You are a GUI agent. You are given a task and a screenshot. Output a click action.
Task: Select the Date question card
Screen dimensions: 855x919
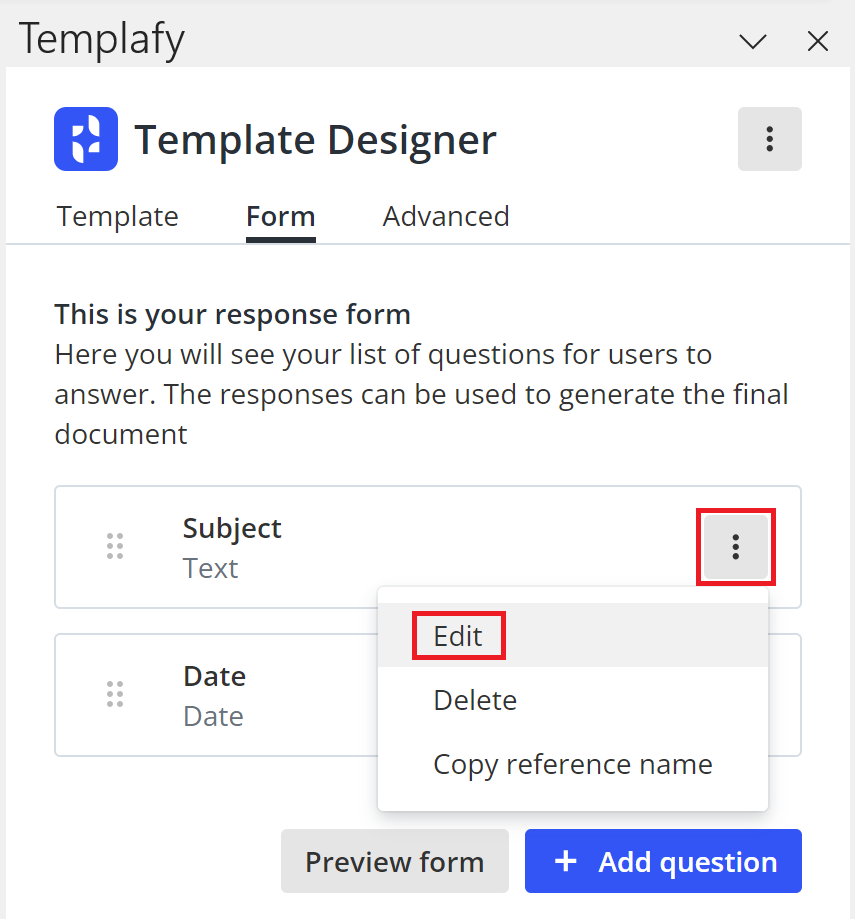point(428,695)
